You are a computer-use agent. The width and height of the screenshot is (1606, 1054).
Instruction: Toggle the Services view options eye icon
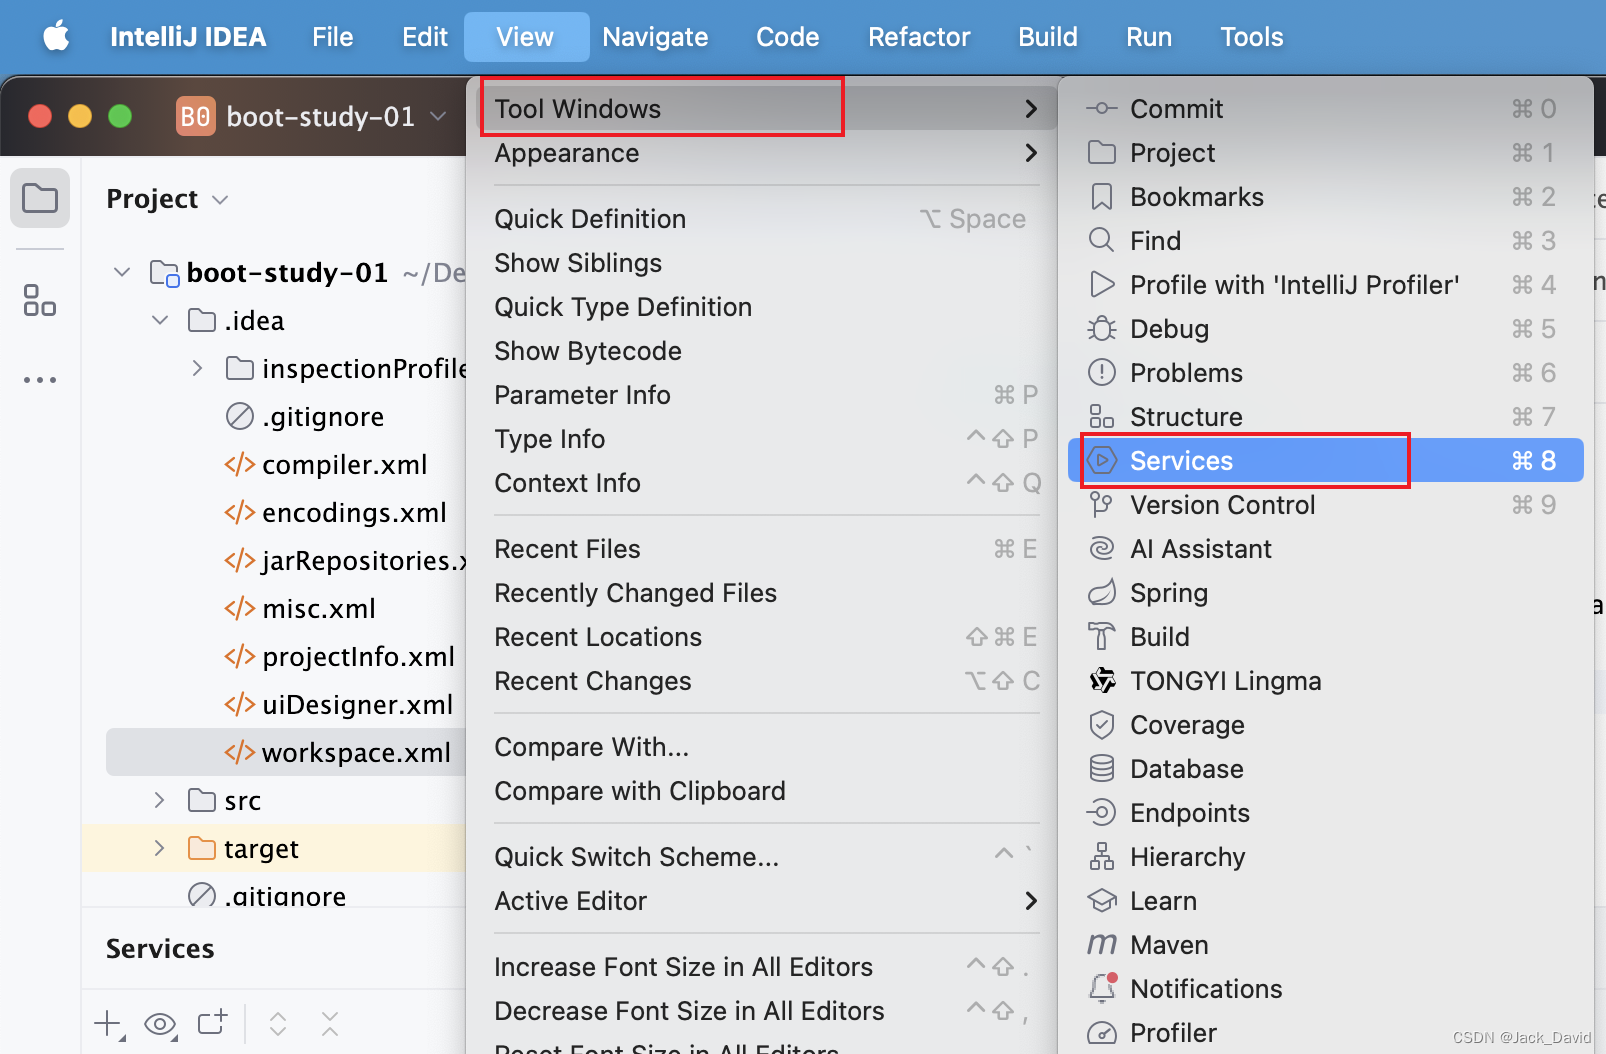tap(160, 1024)
